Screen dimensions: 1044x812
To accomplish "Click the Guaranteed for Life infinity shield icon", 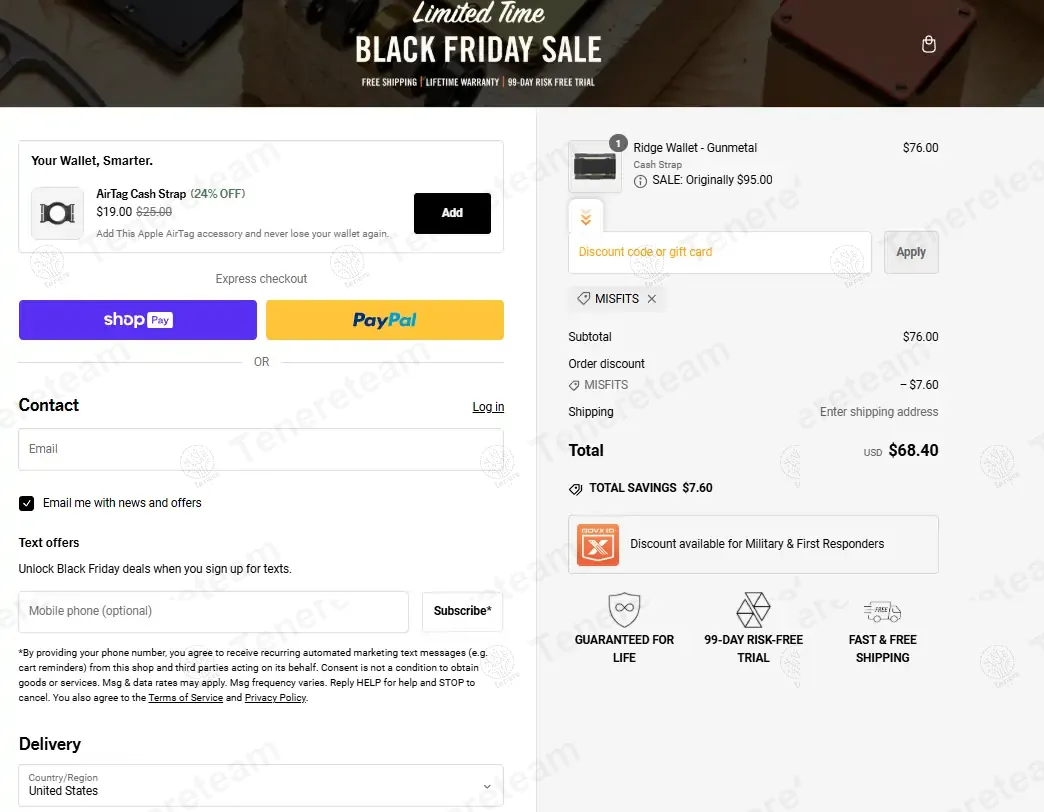I will (624, 609).
